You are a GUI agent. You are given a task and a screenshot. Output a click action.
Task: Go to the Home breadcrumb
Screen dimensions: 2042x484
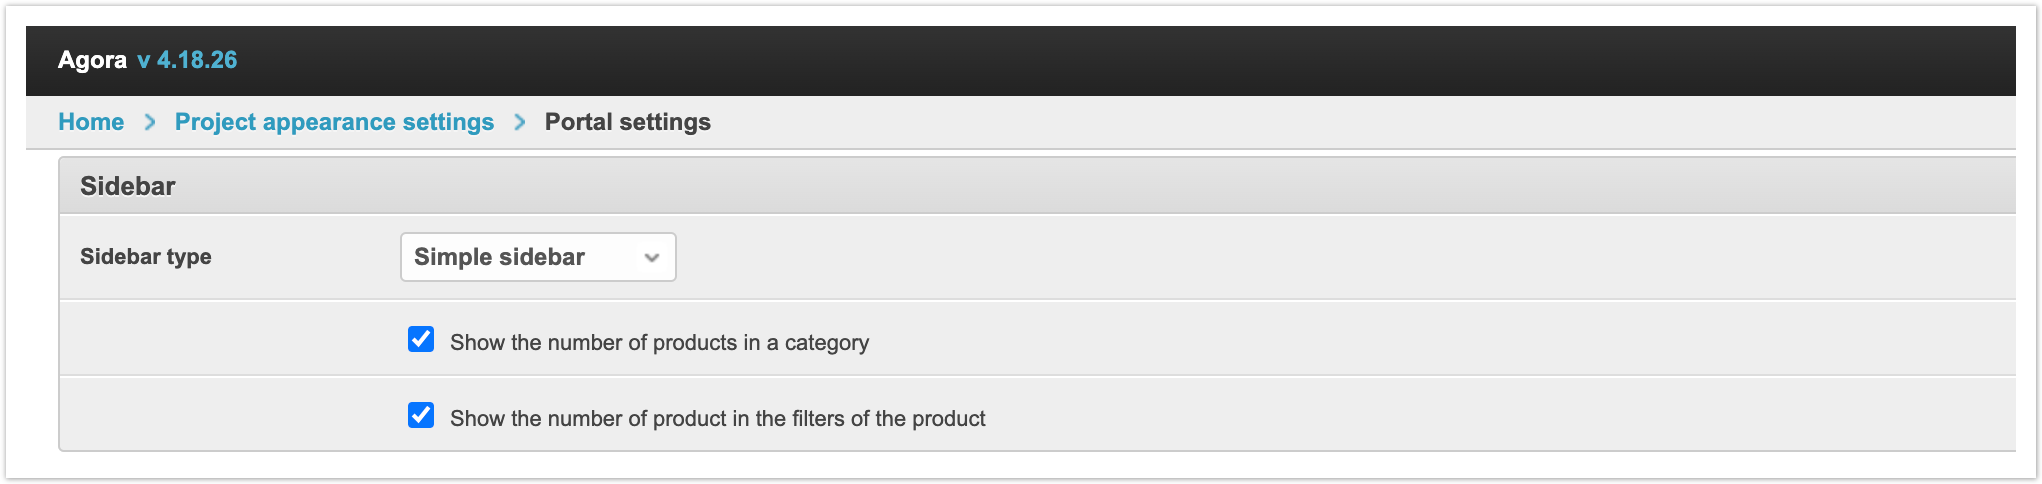point(91,122)
